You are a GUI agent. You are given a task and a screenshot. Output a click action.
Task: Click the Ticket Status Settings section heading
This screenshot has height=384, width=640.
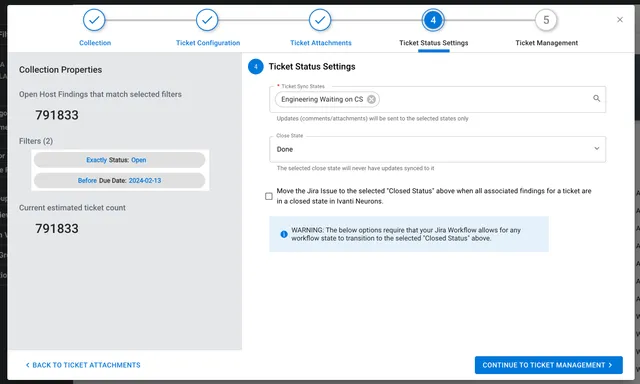pos(312,67)
